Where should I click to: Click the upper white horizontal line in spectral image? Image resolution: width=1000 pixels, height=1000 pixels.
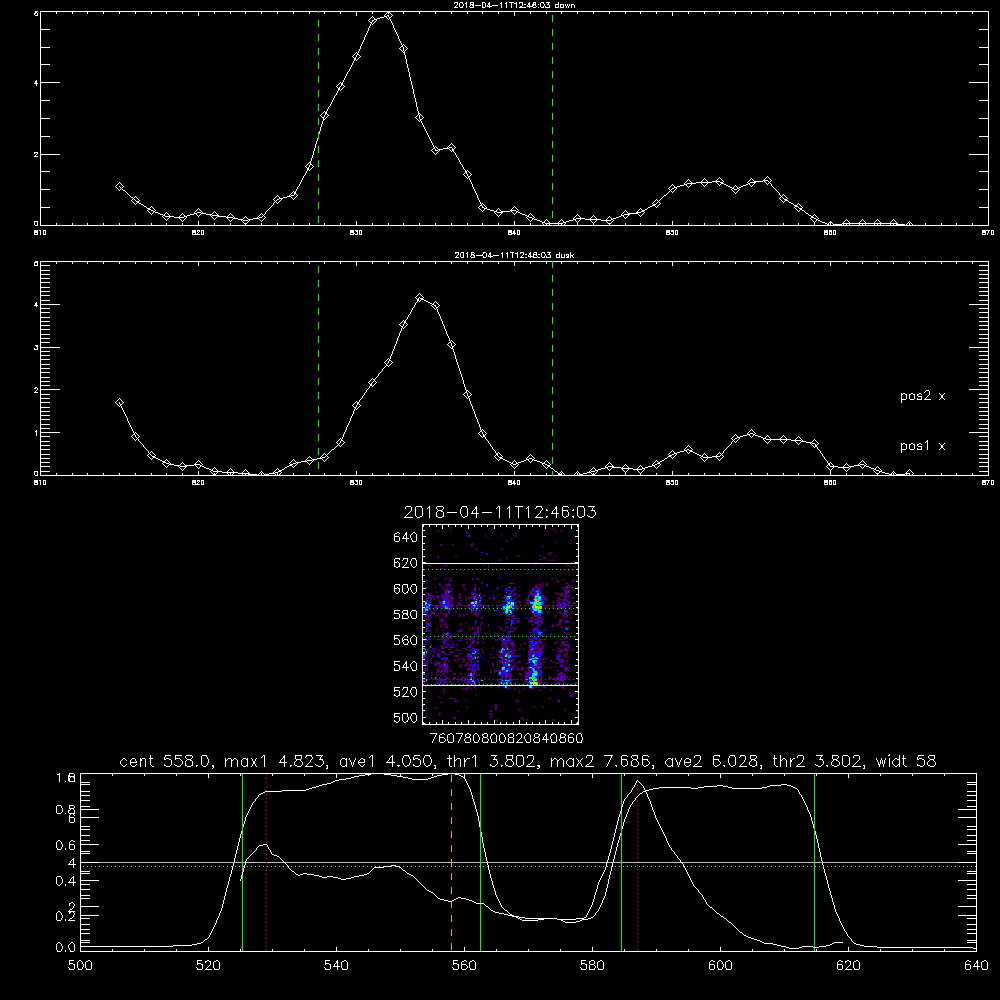click(x=501, y=563)
